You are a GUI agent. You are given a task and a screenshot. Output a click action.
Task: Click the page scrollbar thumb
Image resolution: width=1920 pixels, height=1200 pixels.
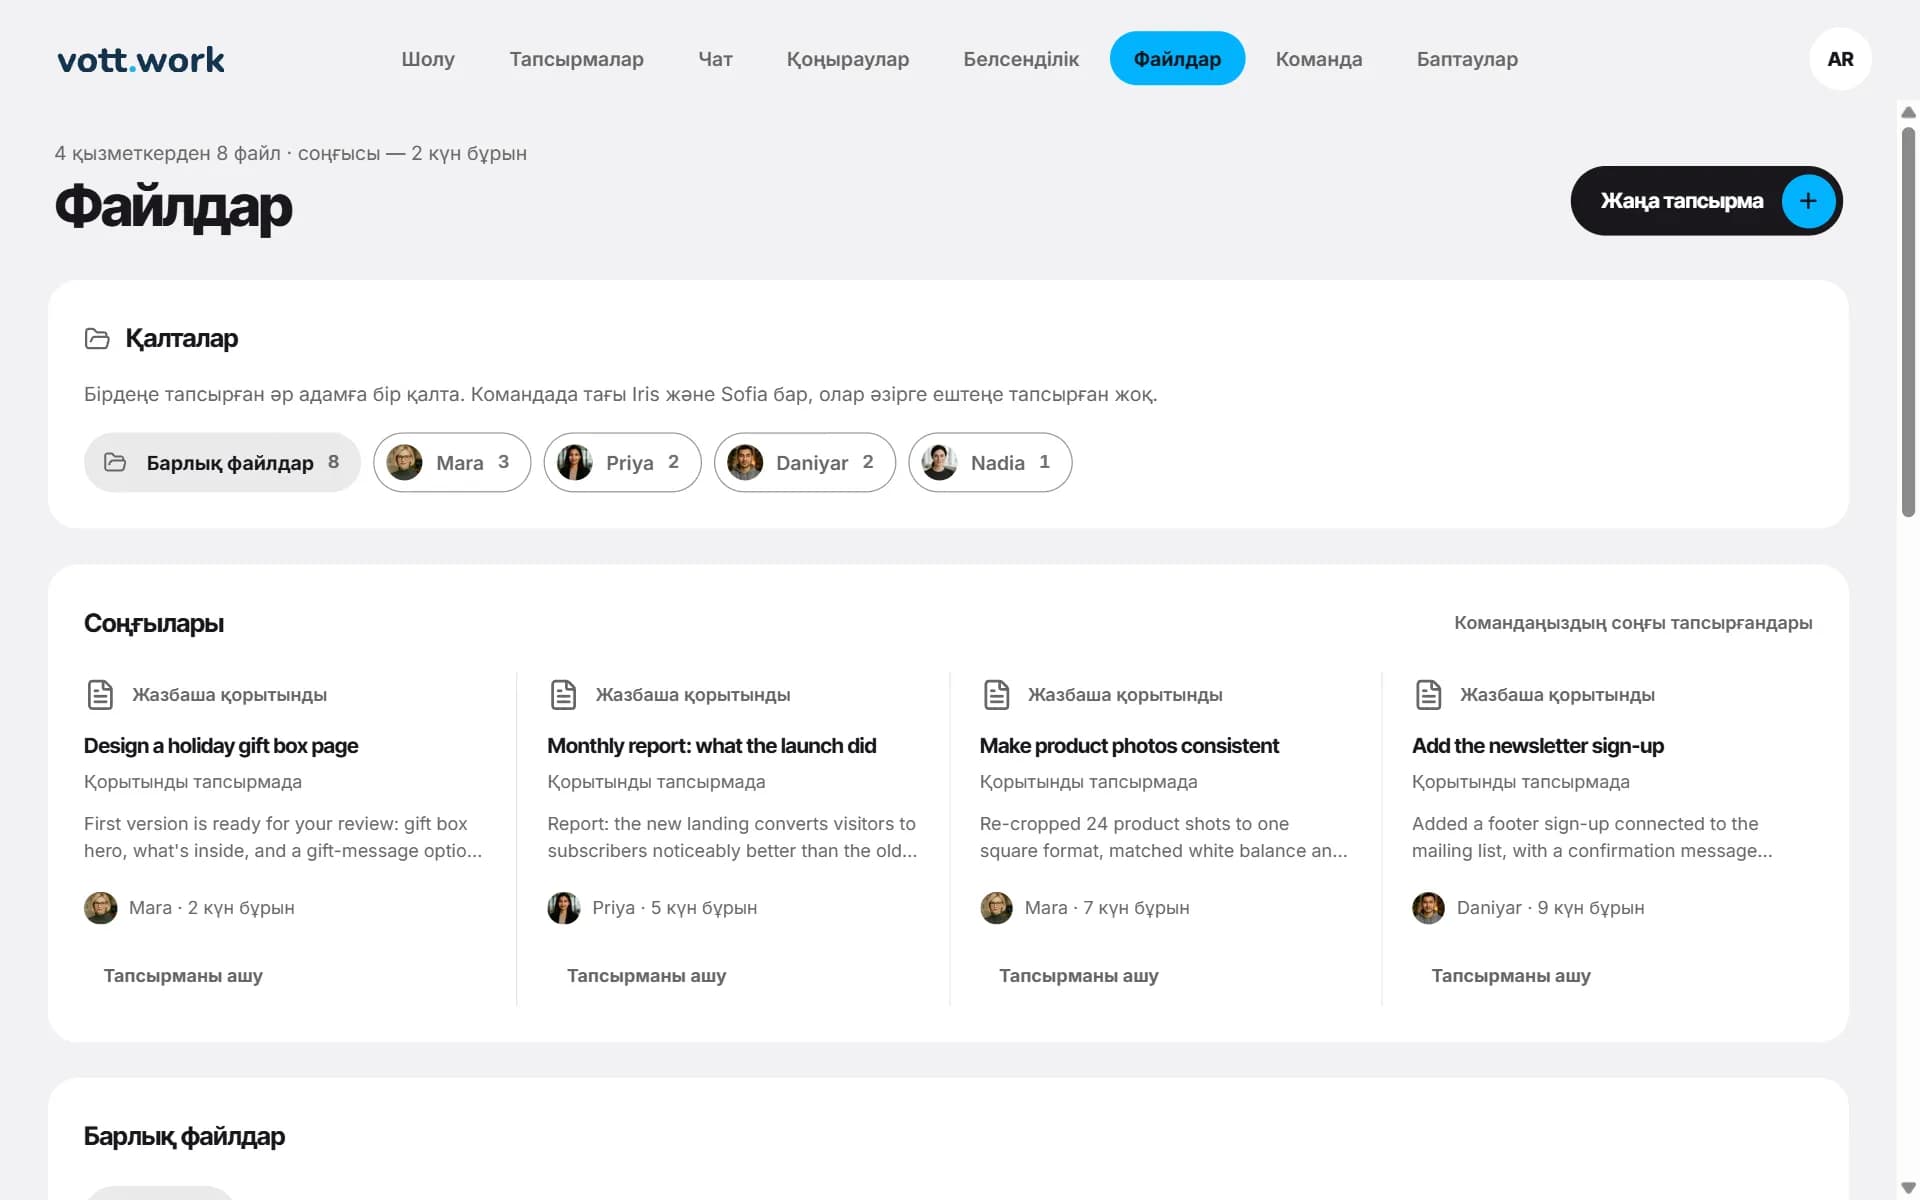point(1908,322)
